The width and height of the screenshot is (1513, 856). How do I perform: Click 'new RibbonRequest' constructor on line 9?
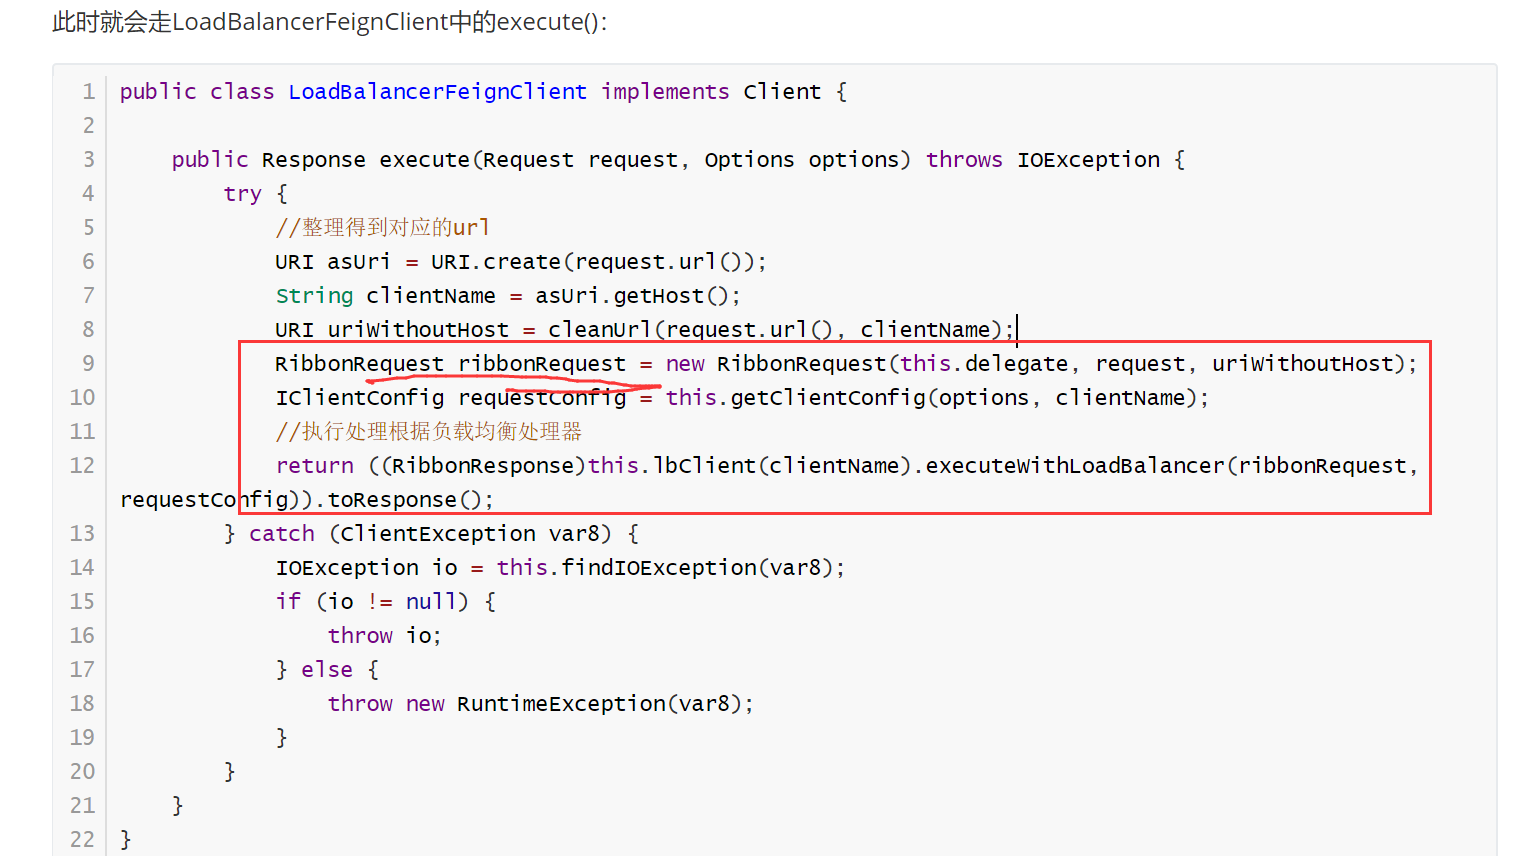tap(776, 364)
